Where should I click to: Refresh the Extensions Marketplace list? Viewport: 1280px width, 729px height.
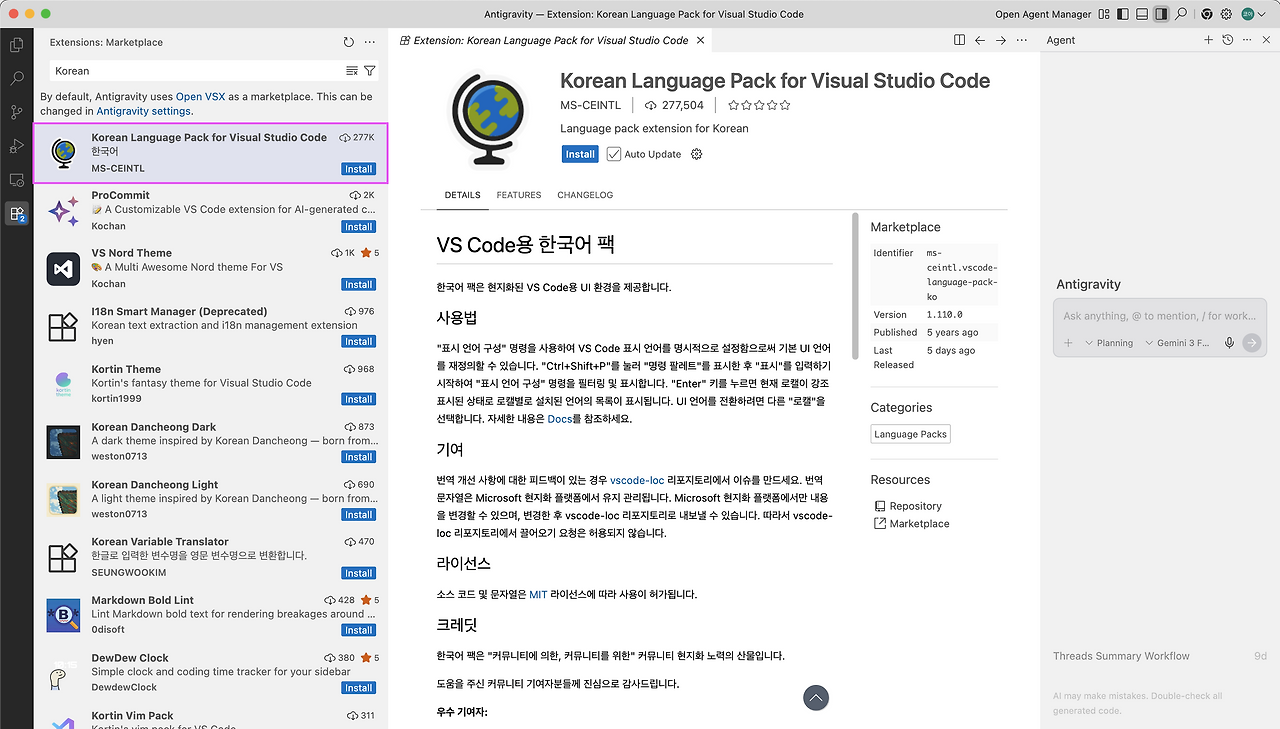click(x=348, y=42)
